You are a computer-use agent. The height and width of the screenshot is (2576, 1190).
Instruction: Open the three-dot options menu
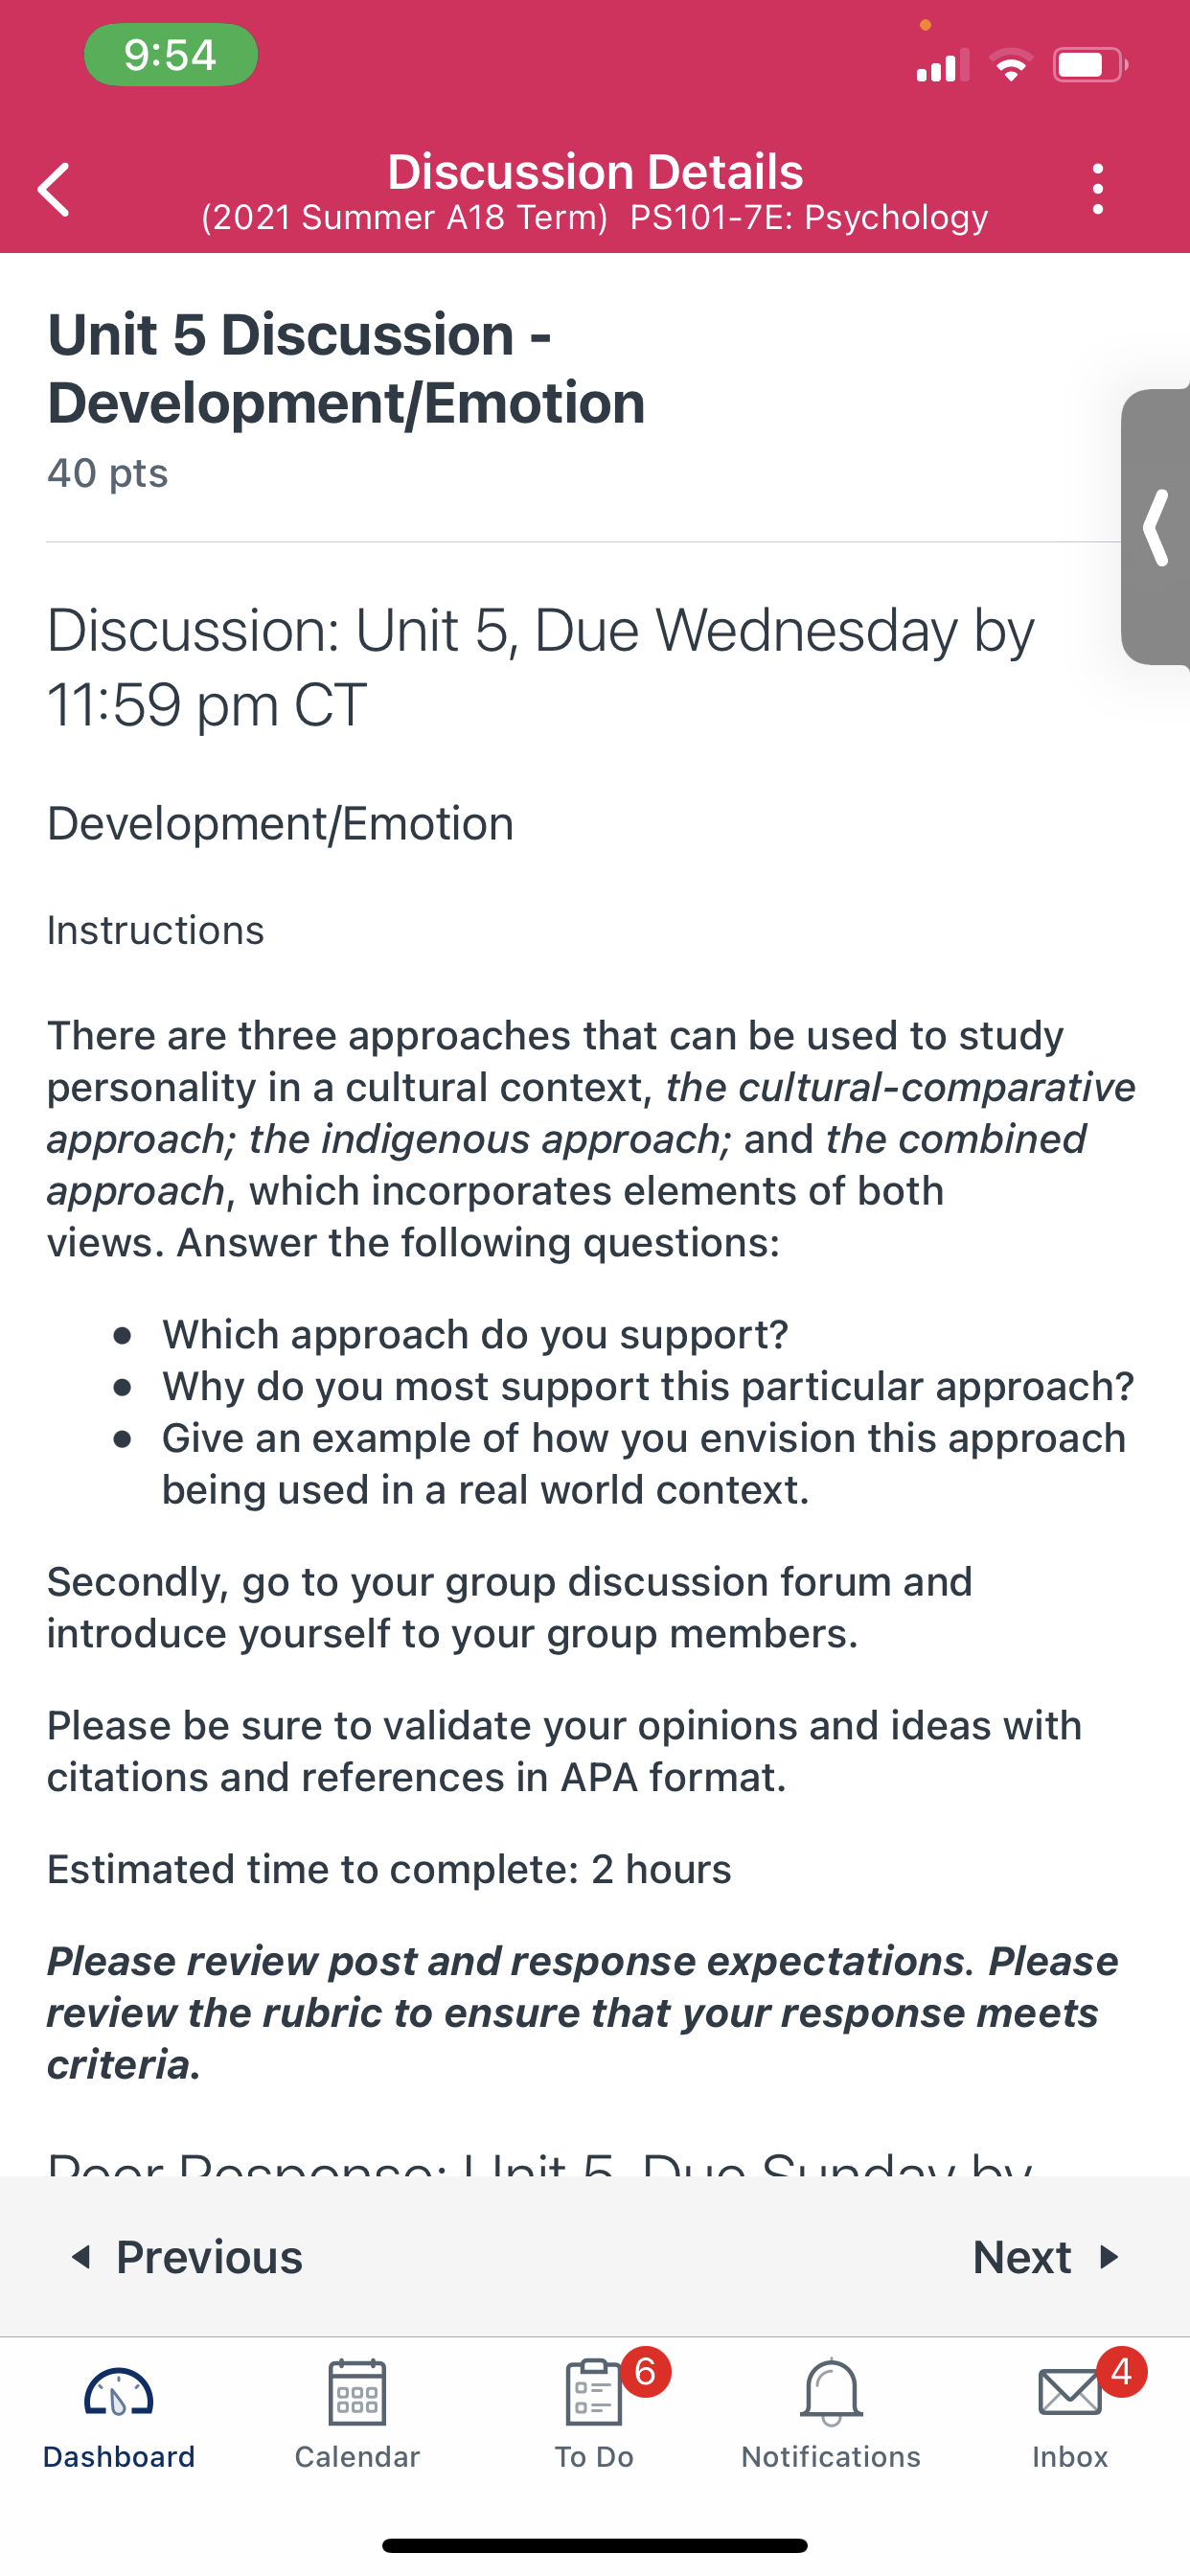point(1098,189)
